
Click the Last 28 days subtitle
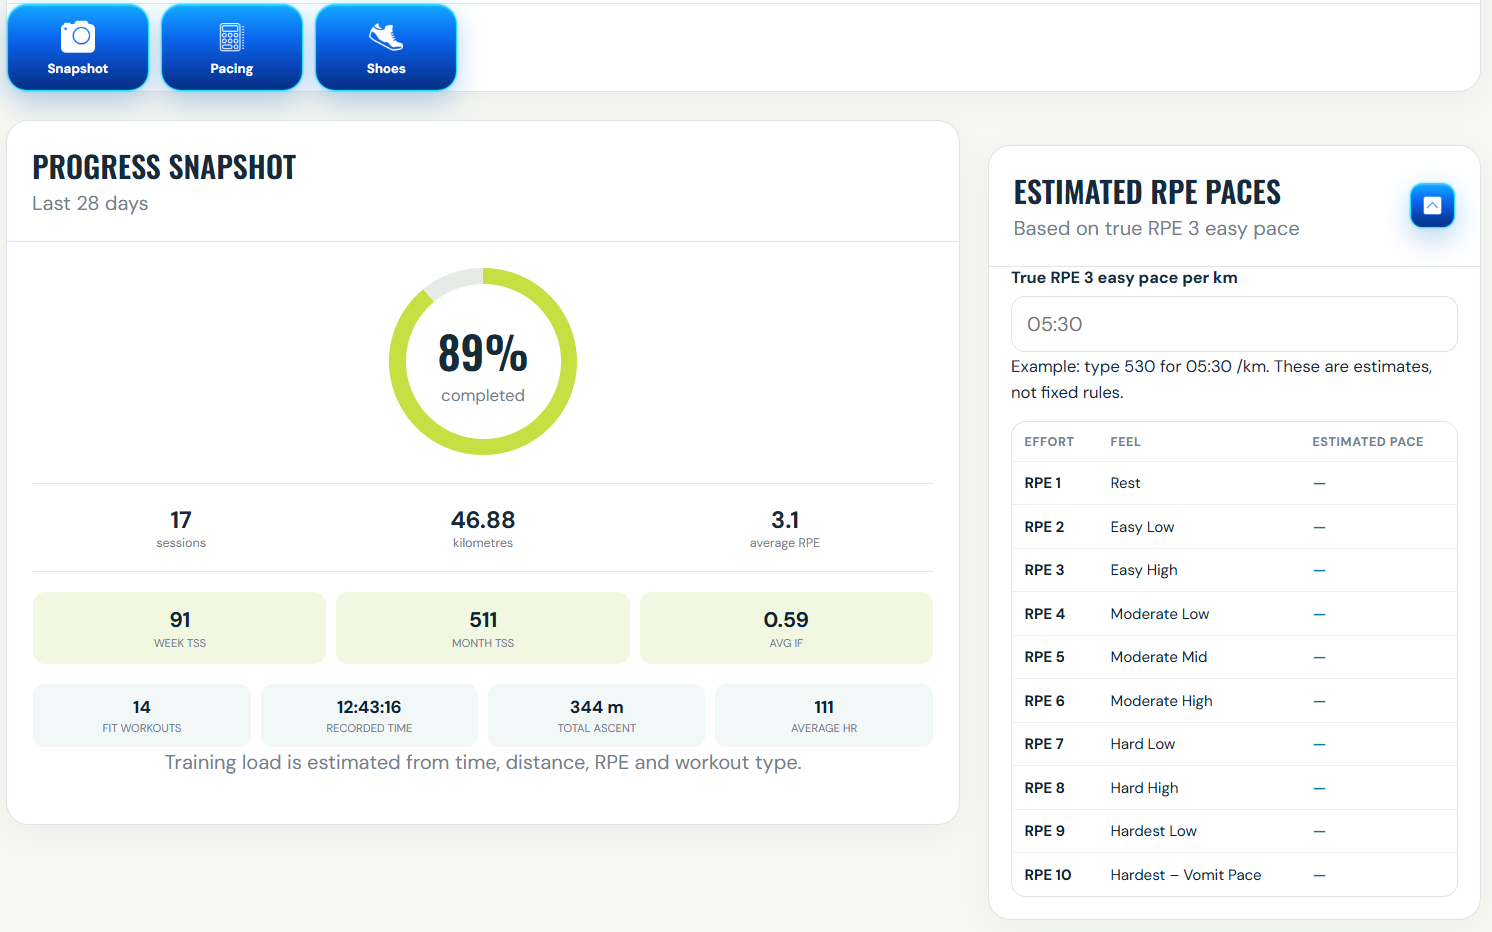90,203
